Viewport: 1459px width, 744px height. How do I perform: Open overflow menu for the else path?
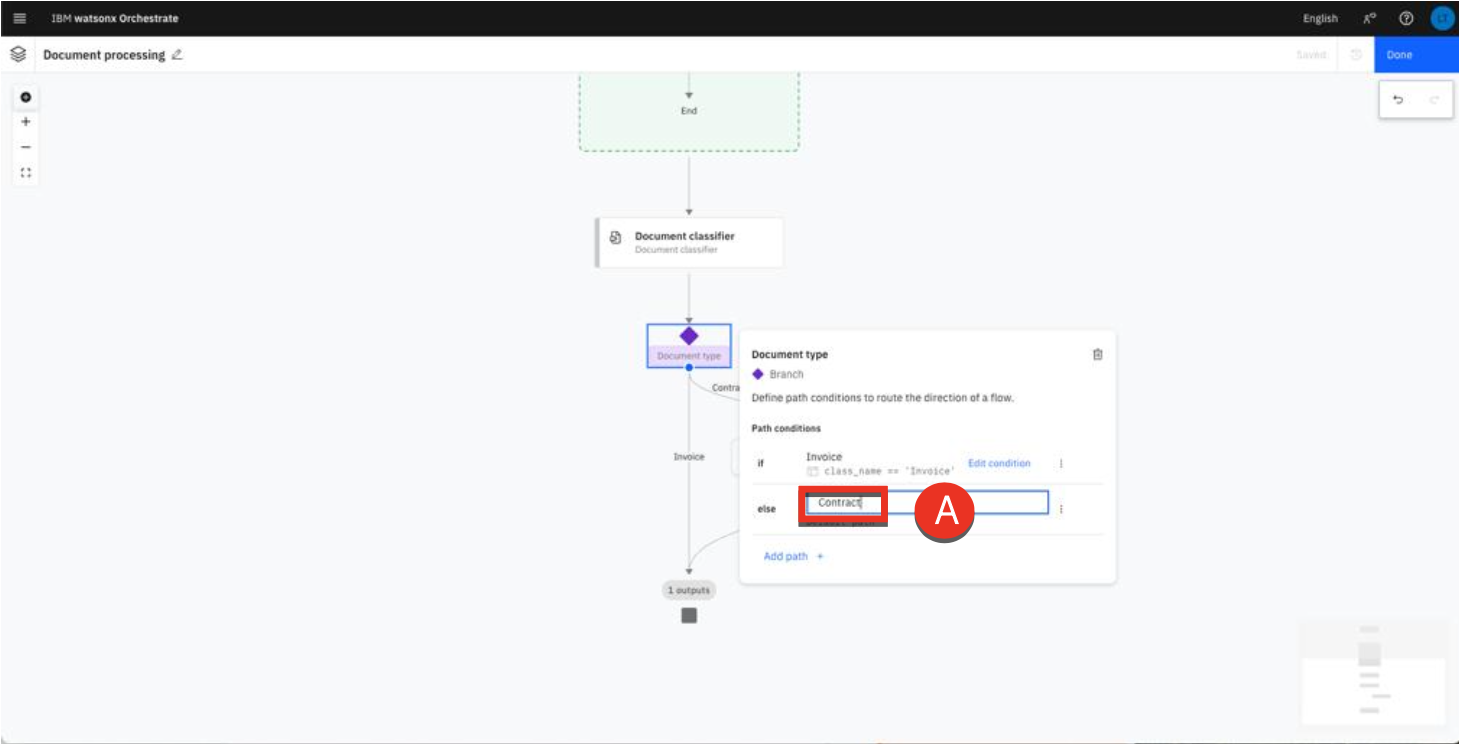[1061, 508]
